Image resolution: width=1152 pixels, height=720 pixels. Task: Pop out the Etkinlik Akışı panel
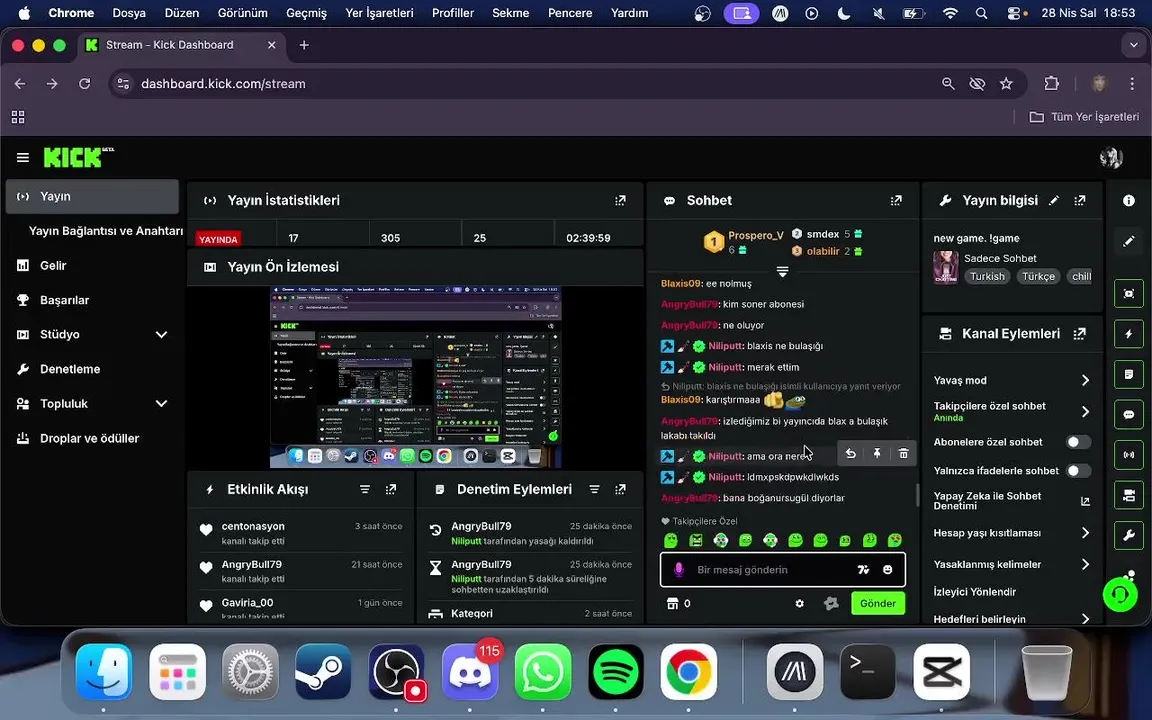pos(391,489)
